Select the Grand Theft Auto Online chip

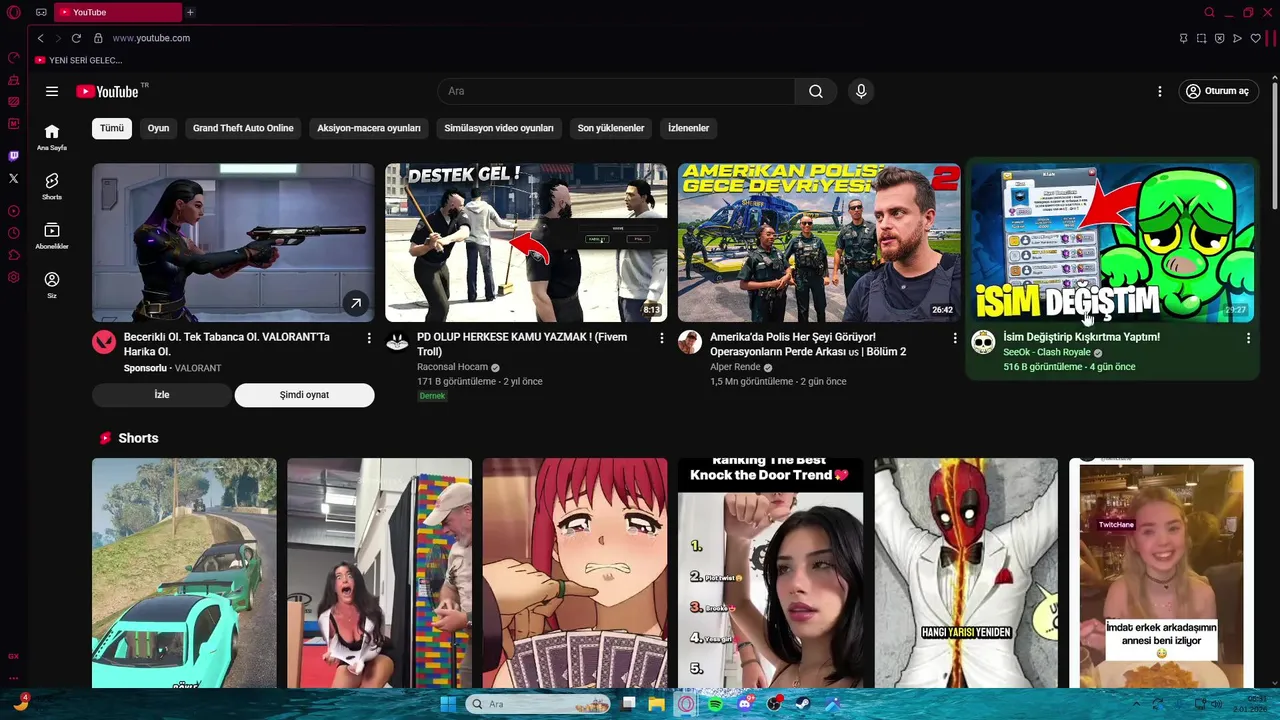243,128
